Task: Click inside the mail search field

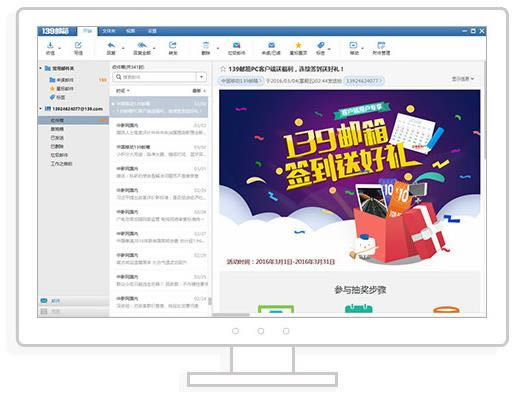Action: coord(155,77)
